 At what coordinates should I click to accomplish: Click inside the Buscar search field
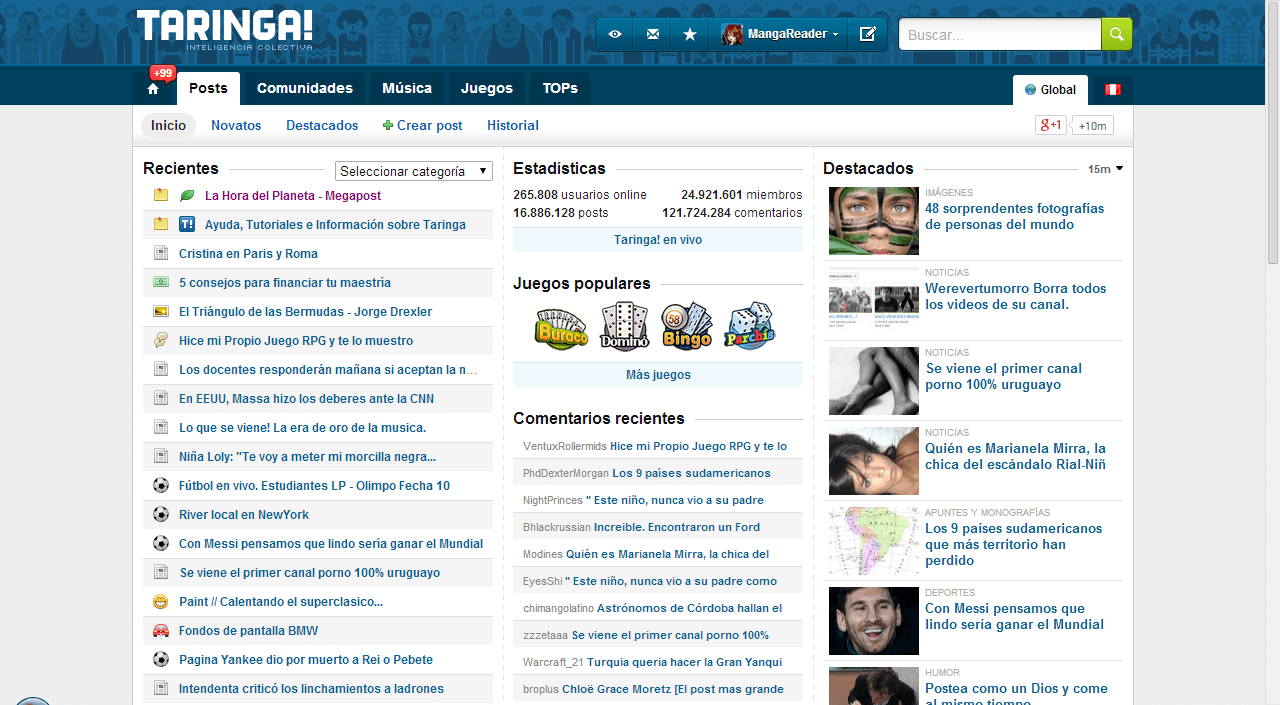click(1000, 34)
